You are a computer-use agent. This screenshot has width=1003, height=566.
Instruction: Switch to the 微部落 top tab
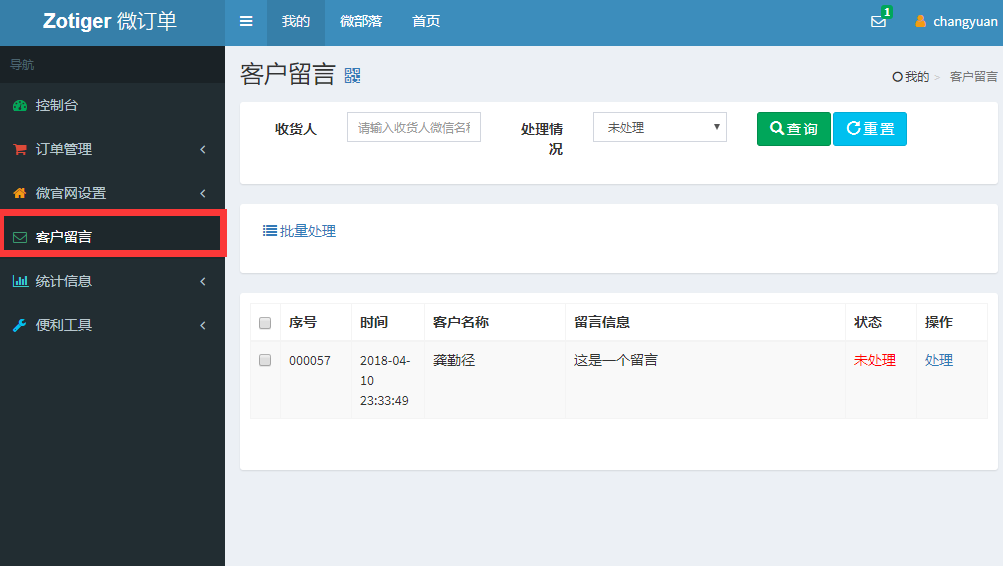coord(361,22)
